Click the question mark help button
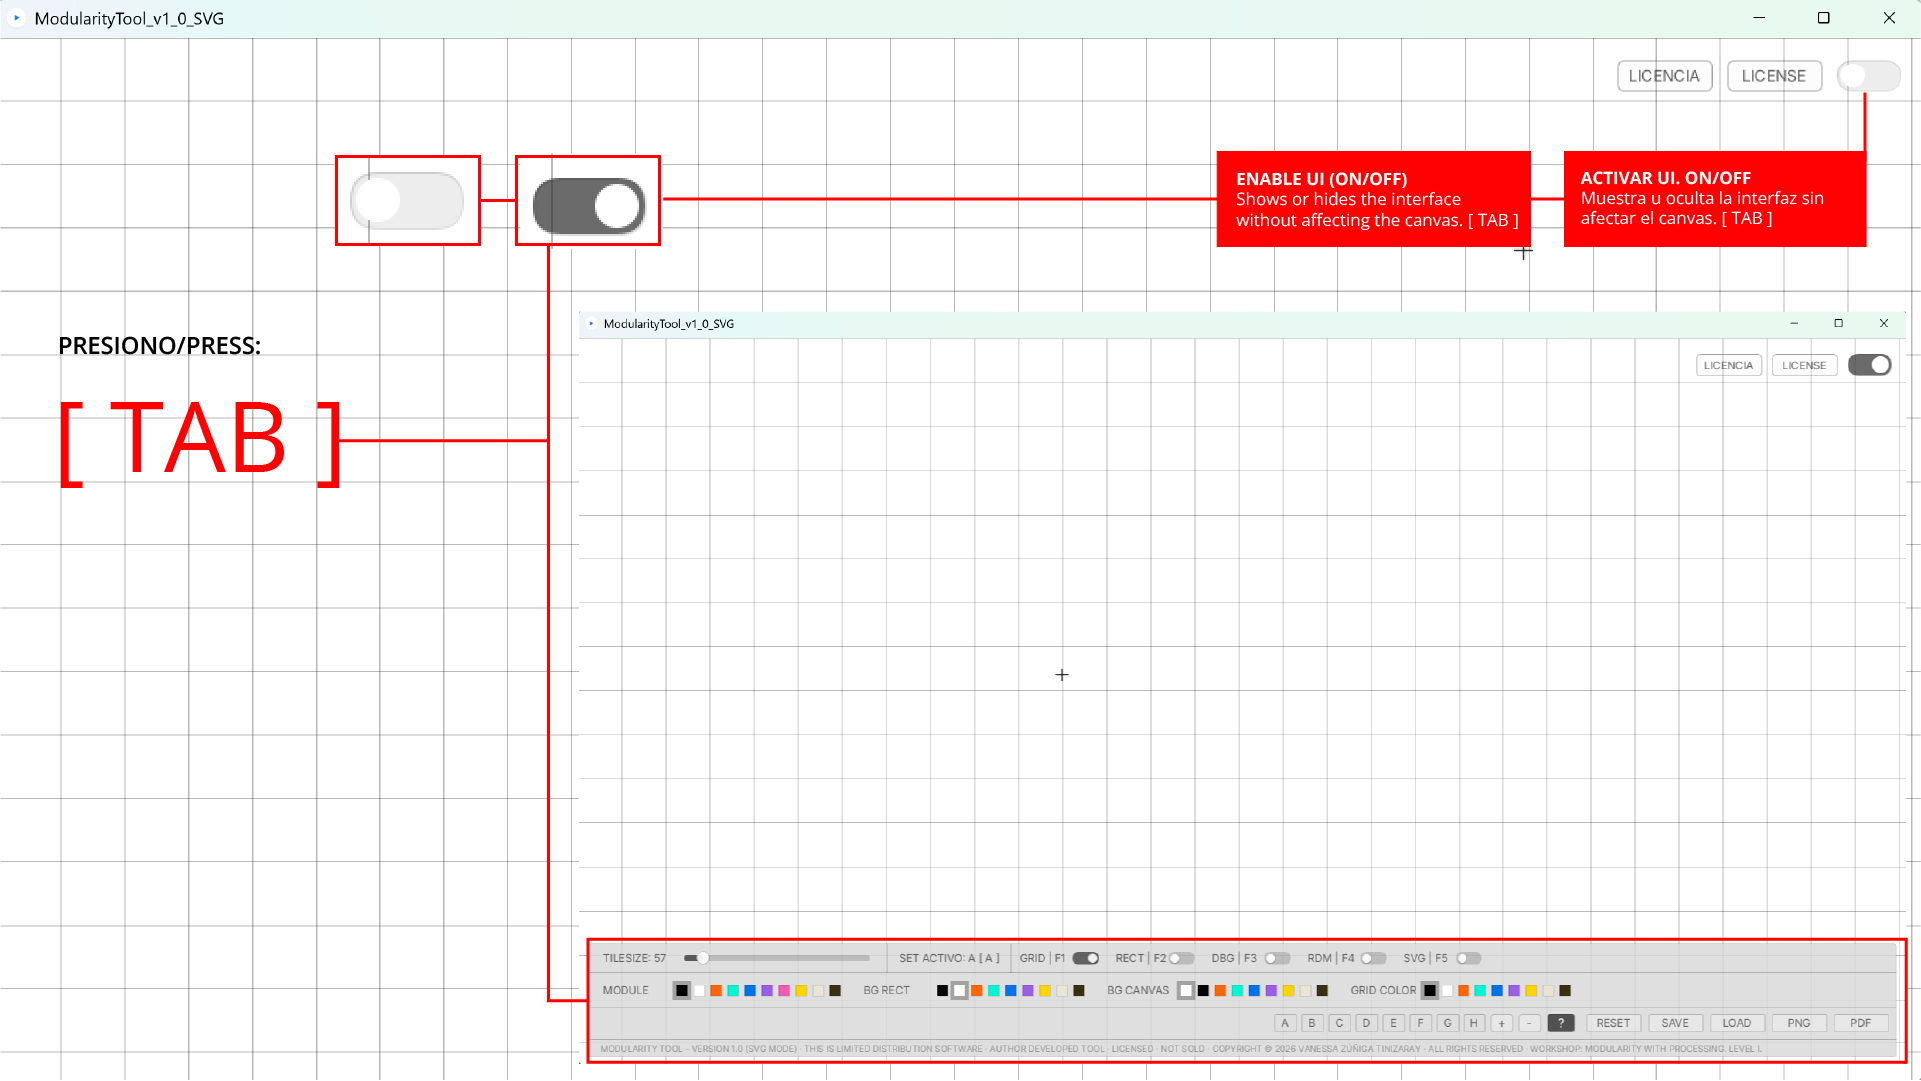Screen dimensions: 1921x1081 click(x=1560, y=1023)
